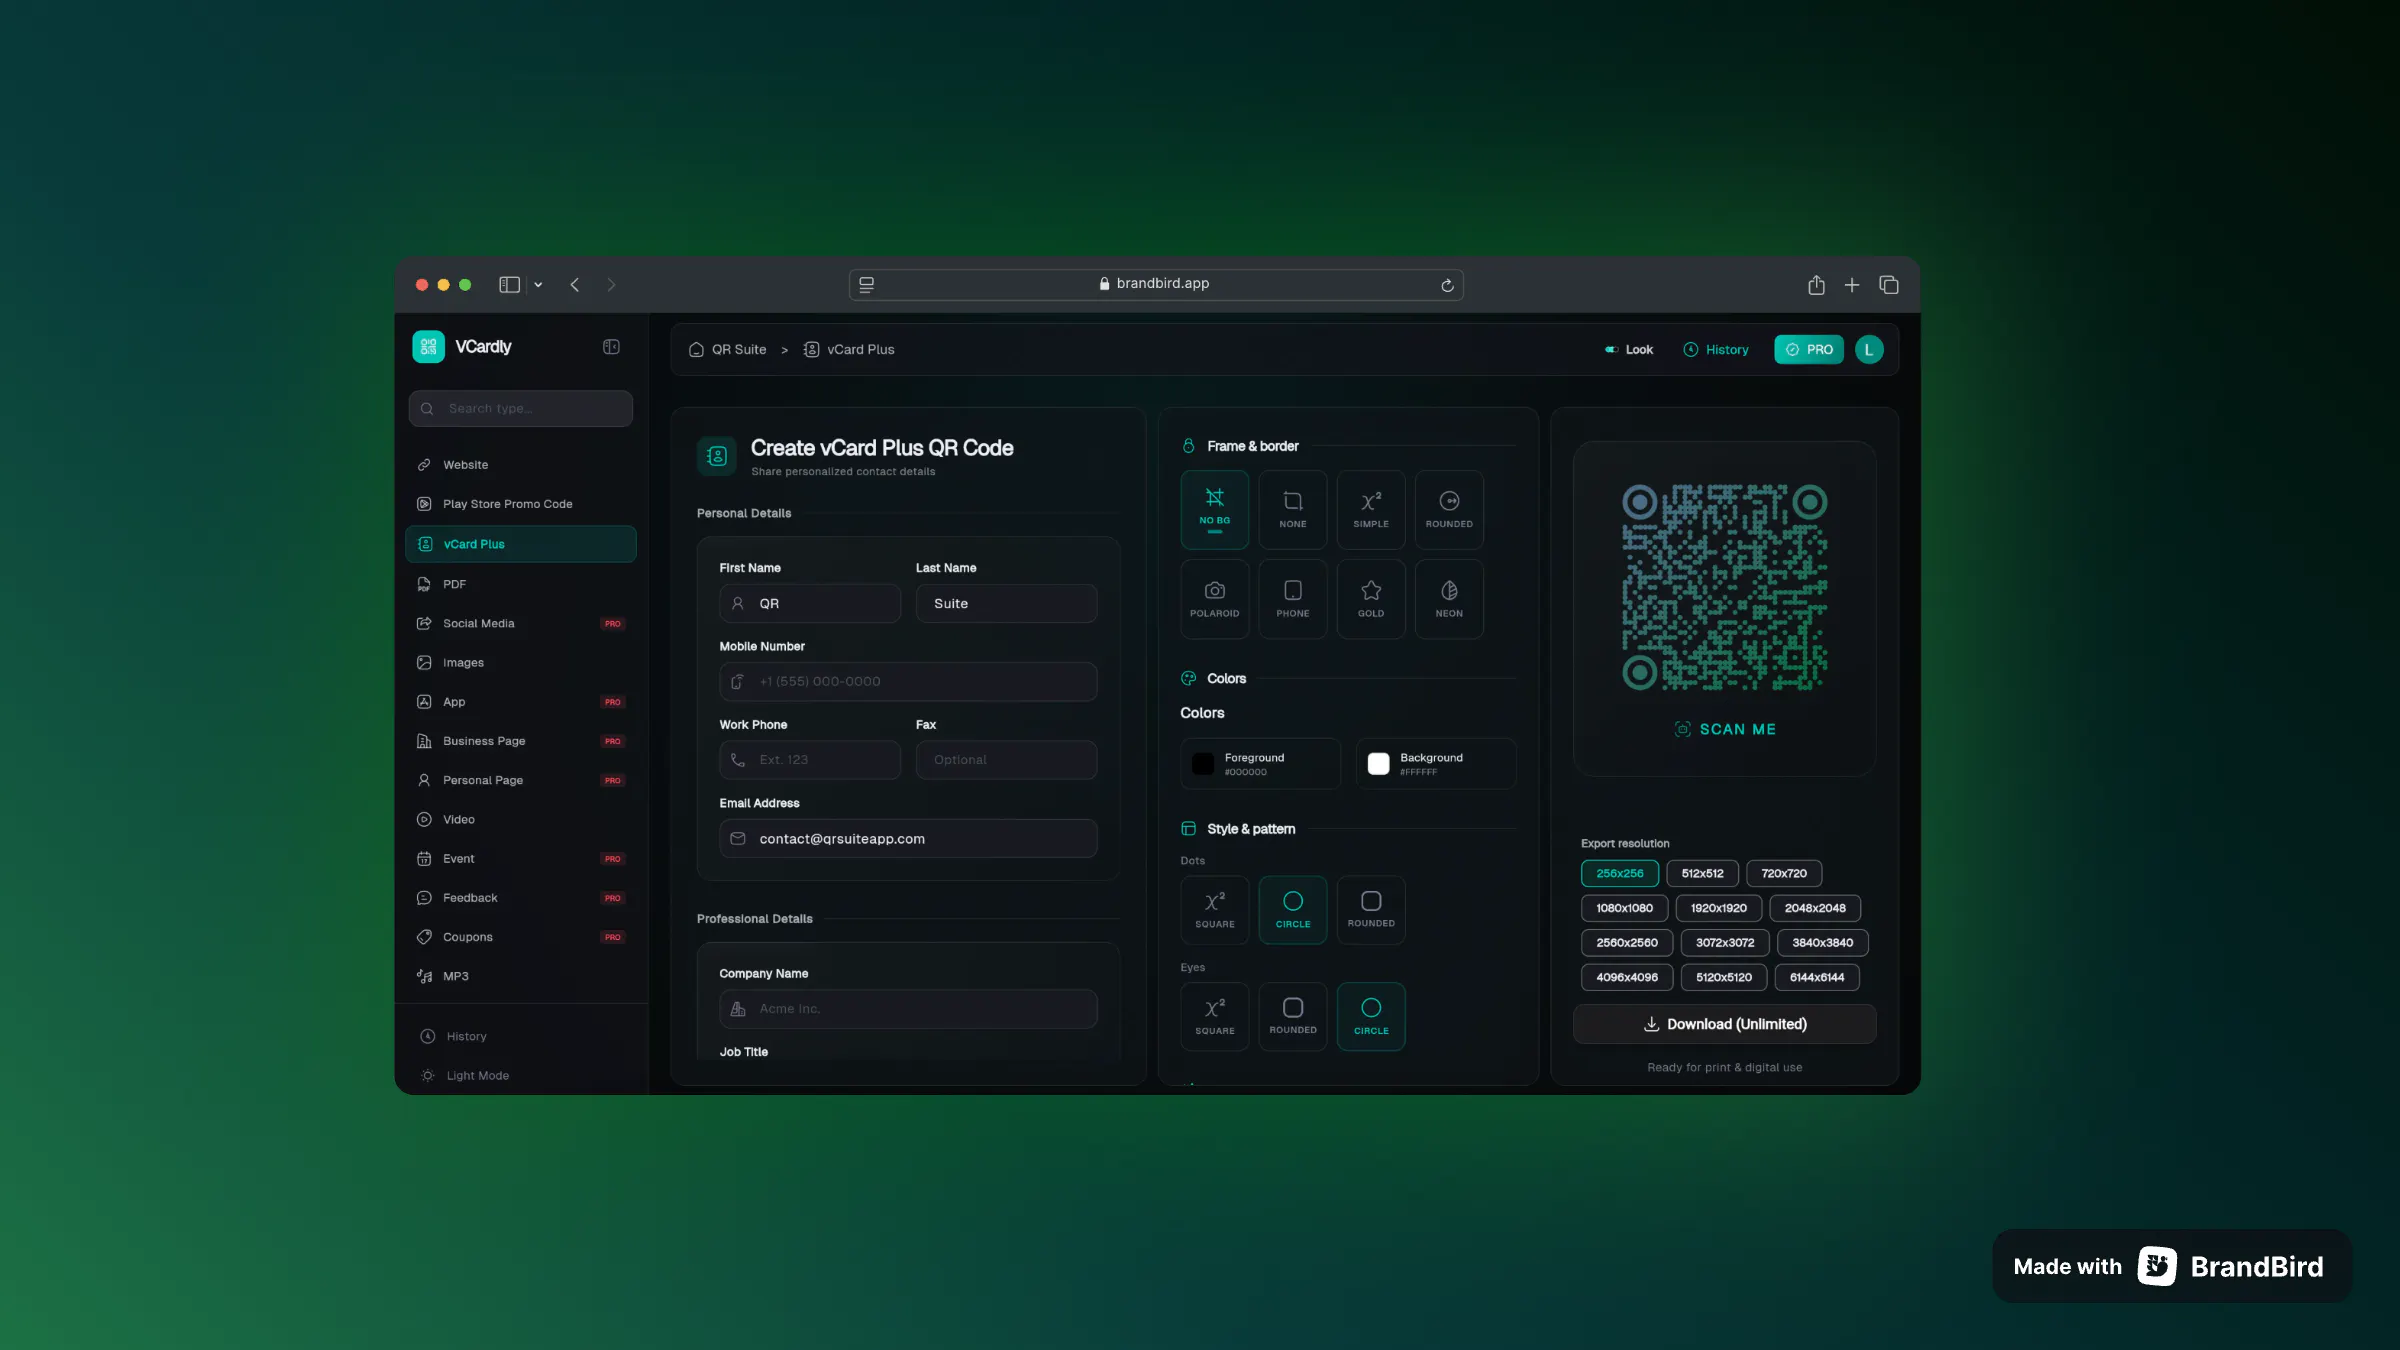
Task: Select the NONE frame option
Action: pyautogui.click(x=1293, y=510)
